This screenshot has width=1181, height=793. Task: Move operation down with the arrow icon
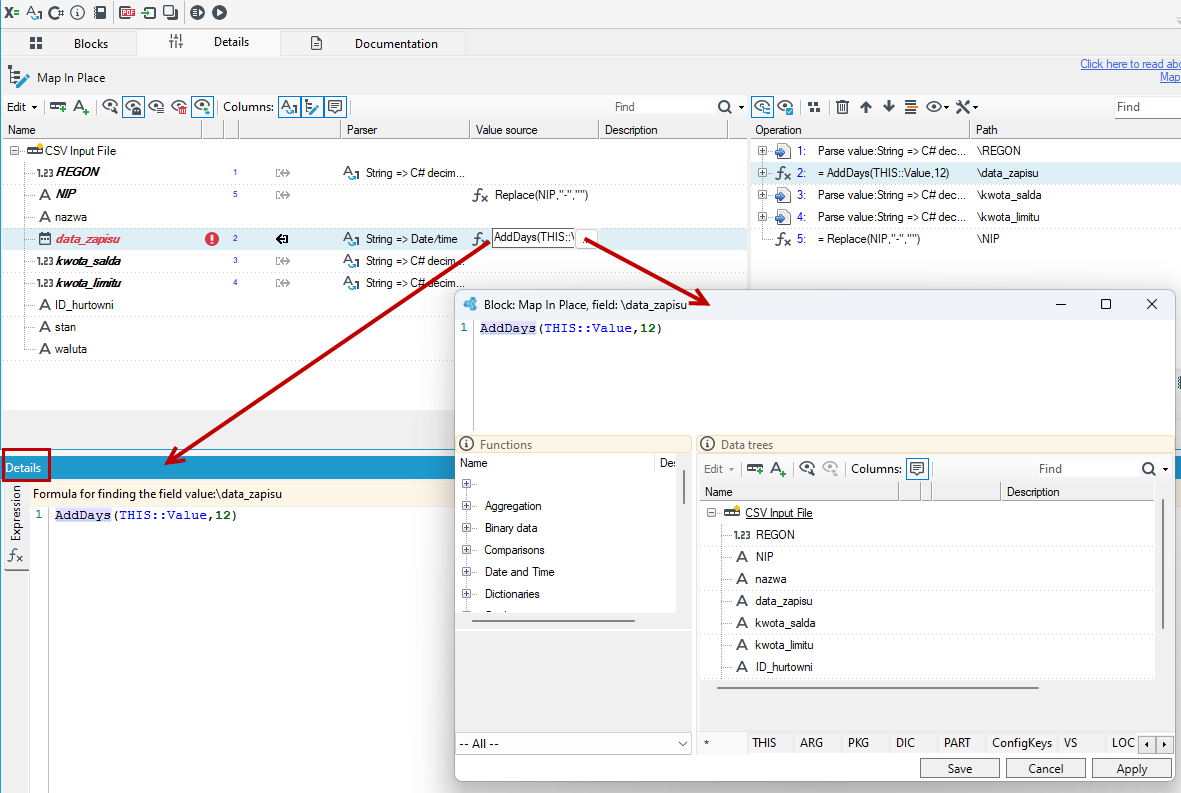point(889,107)
